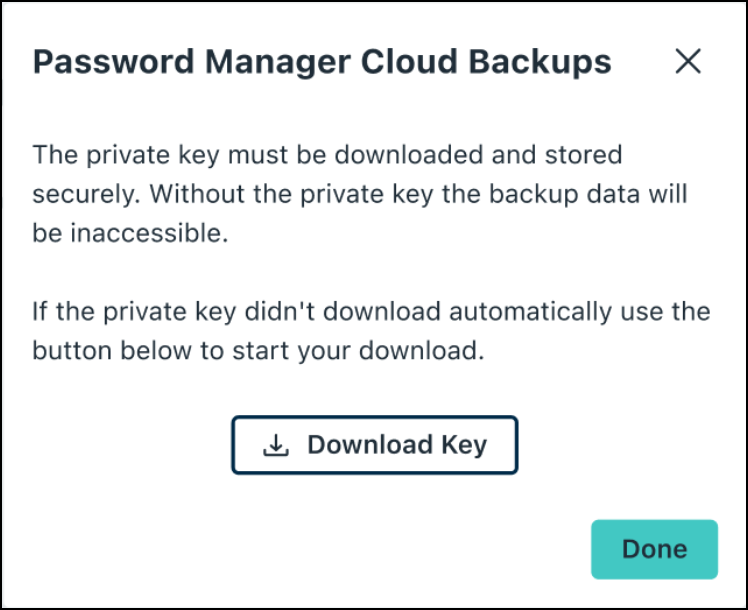Click the download arrow icon
The image size is (748, 610).
point(276,446)
